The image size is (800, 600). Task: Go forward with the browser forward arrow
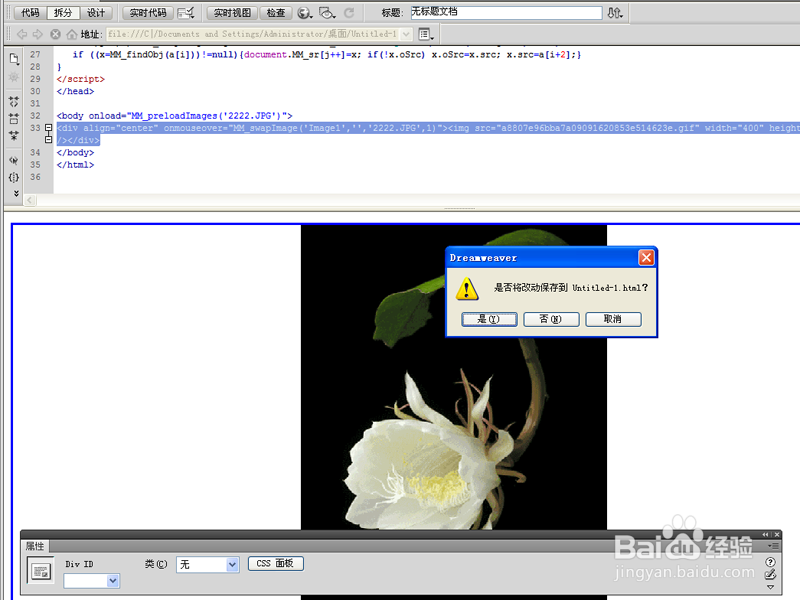click(x=38, y=34)
